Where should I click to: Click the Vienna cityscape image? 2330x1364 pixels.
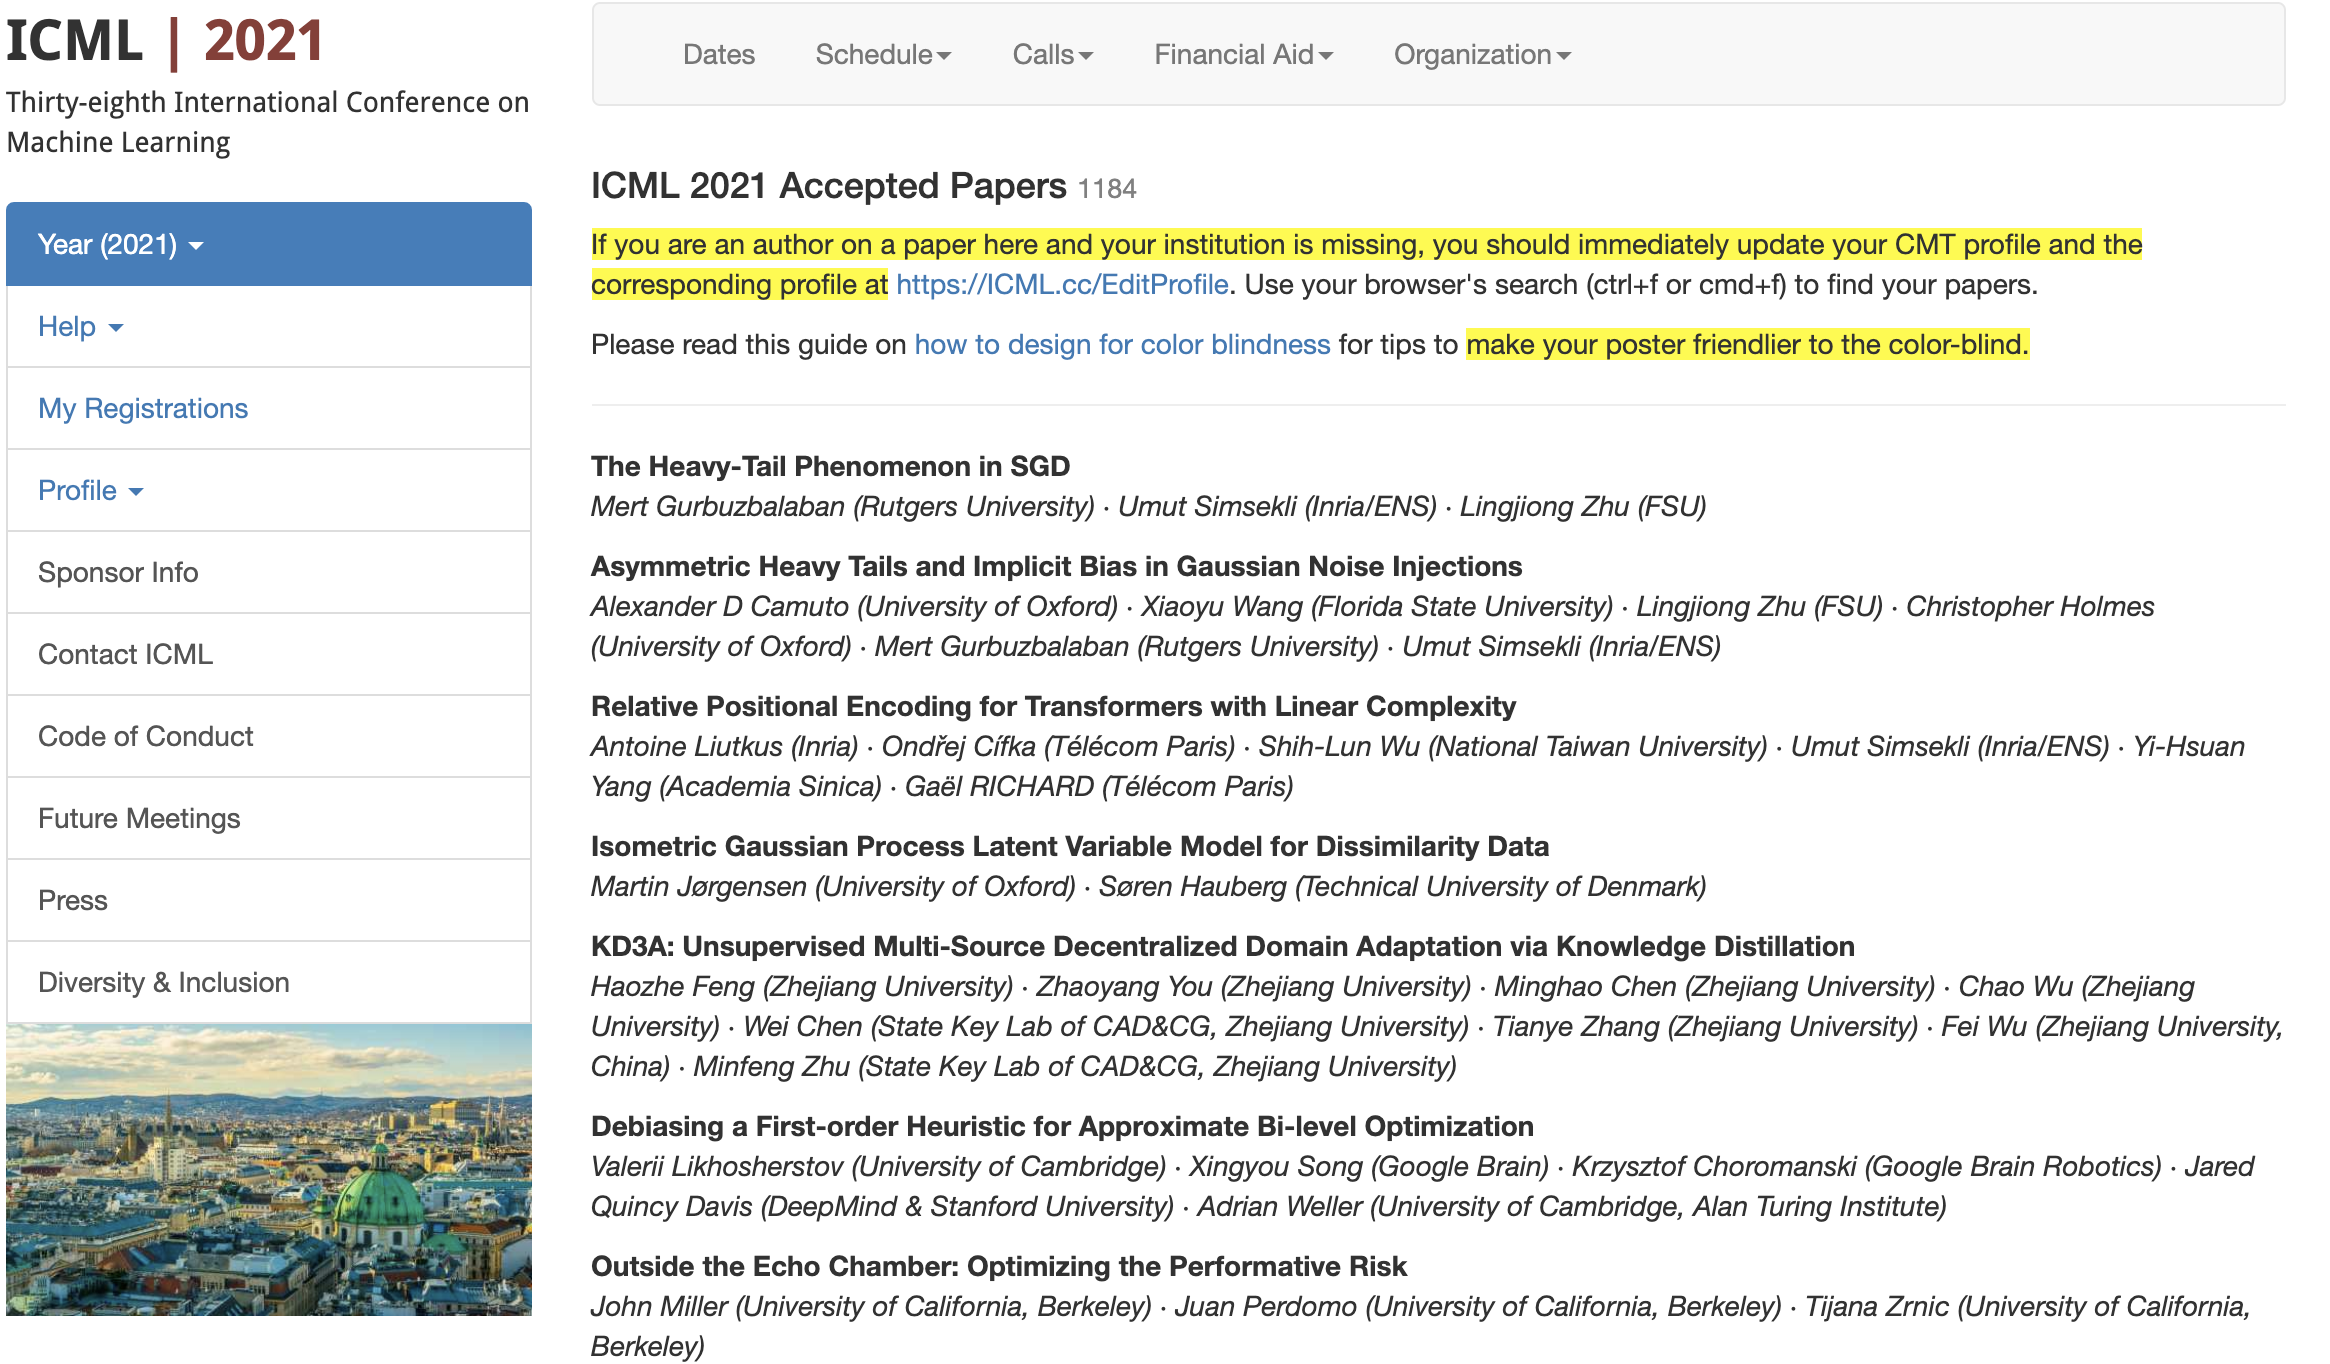[268, 1170]
